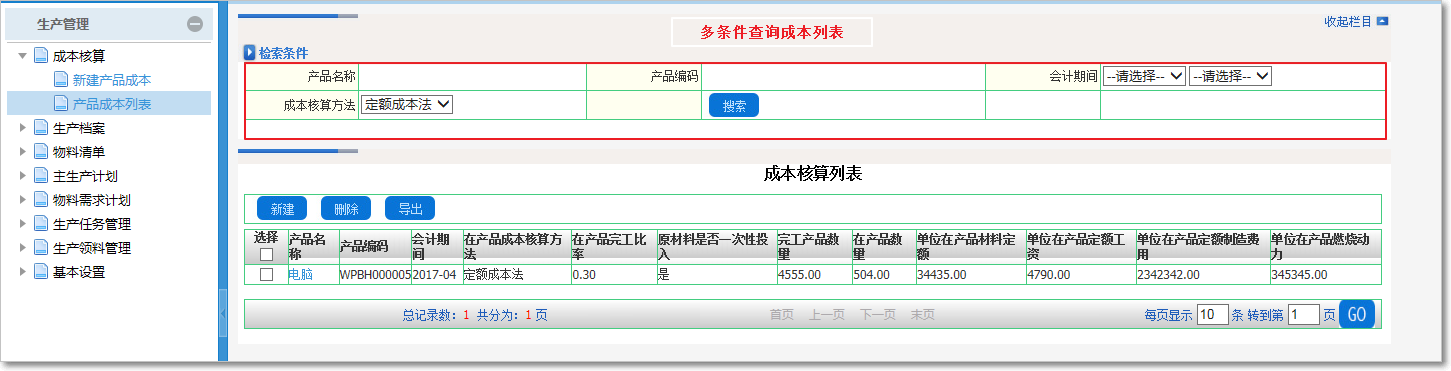
Task: Click the 生产任务管理 folder icon
Action: pyautogui.click(x=41, y=224)
